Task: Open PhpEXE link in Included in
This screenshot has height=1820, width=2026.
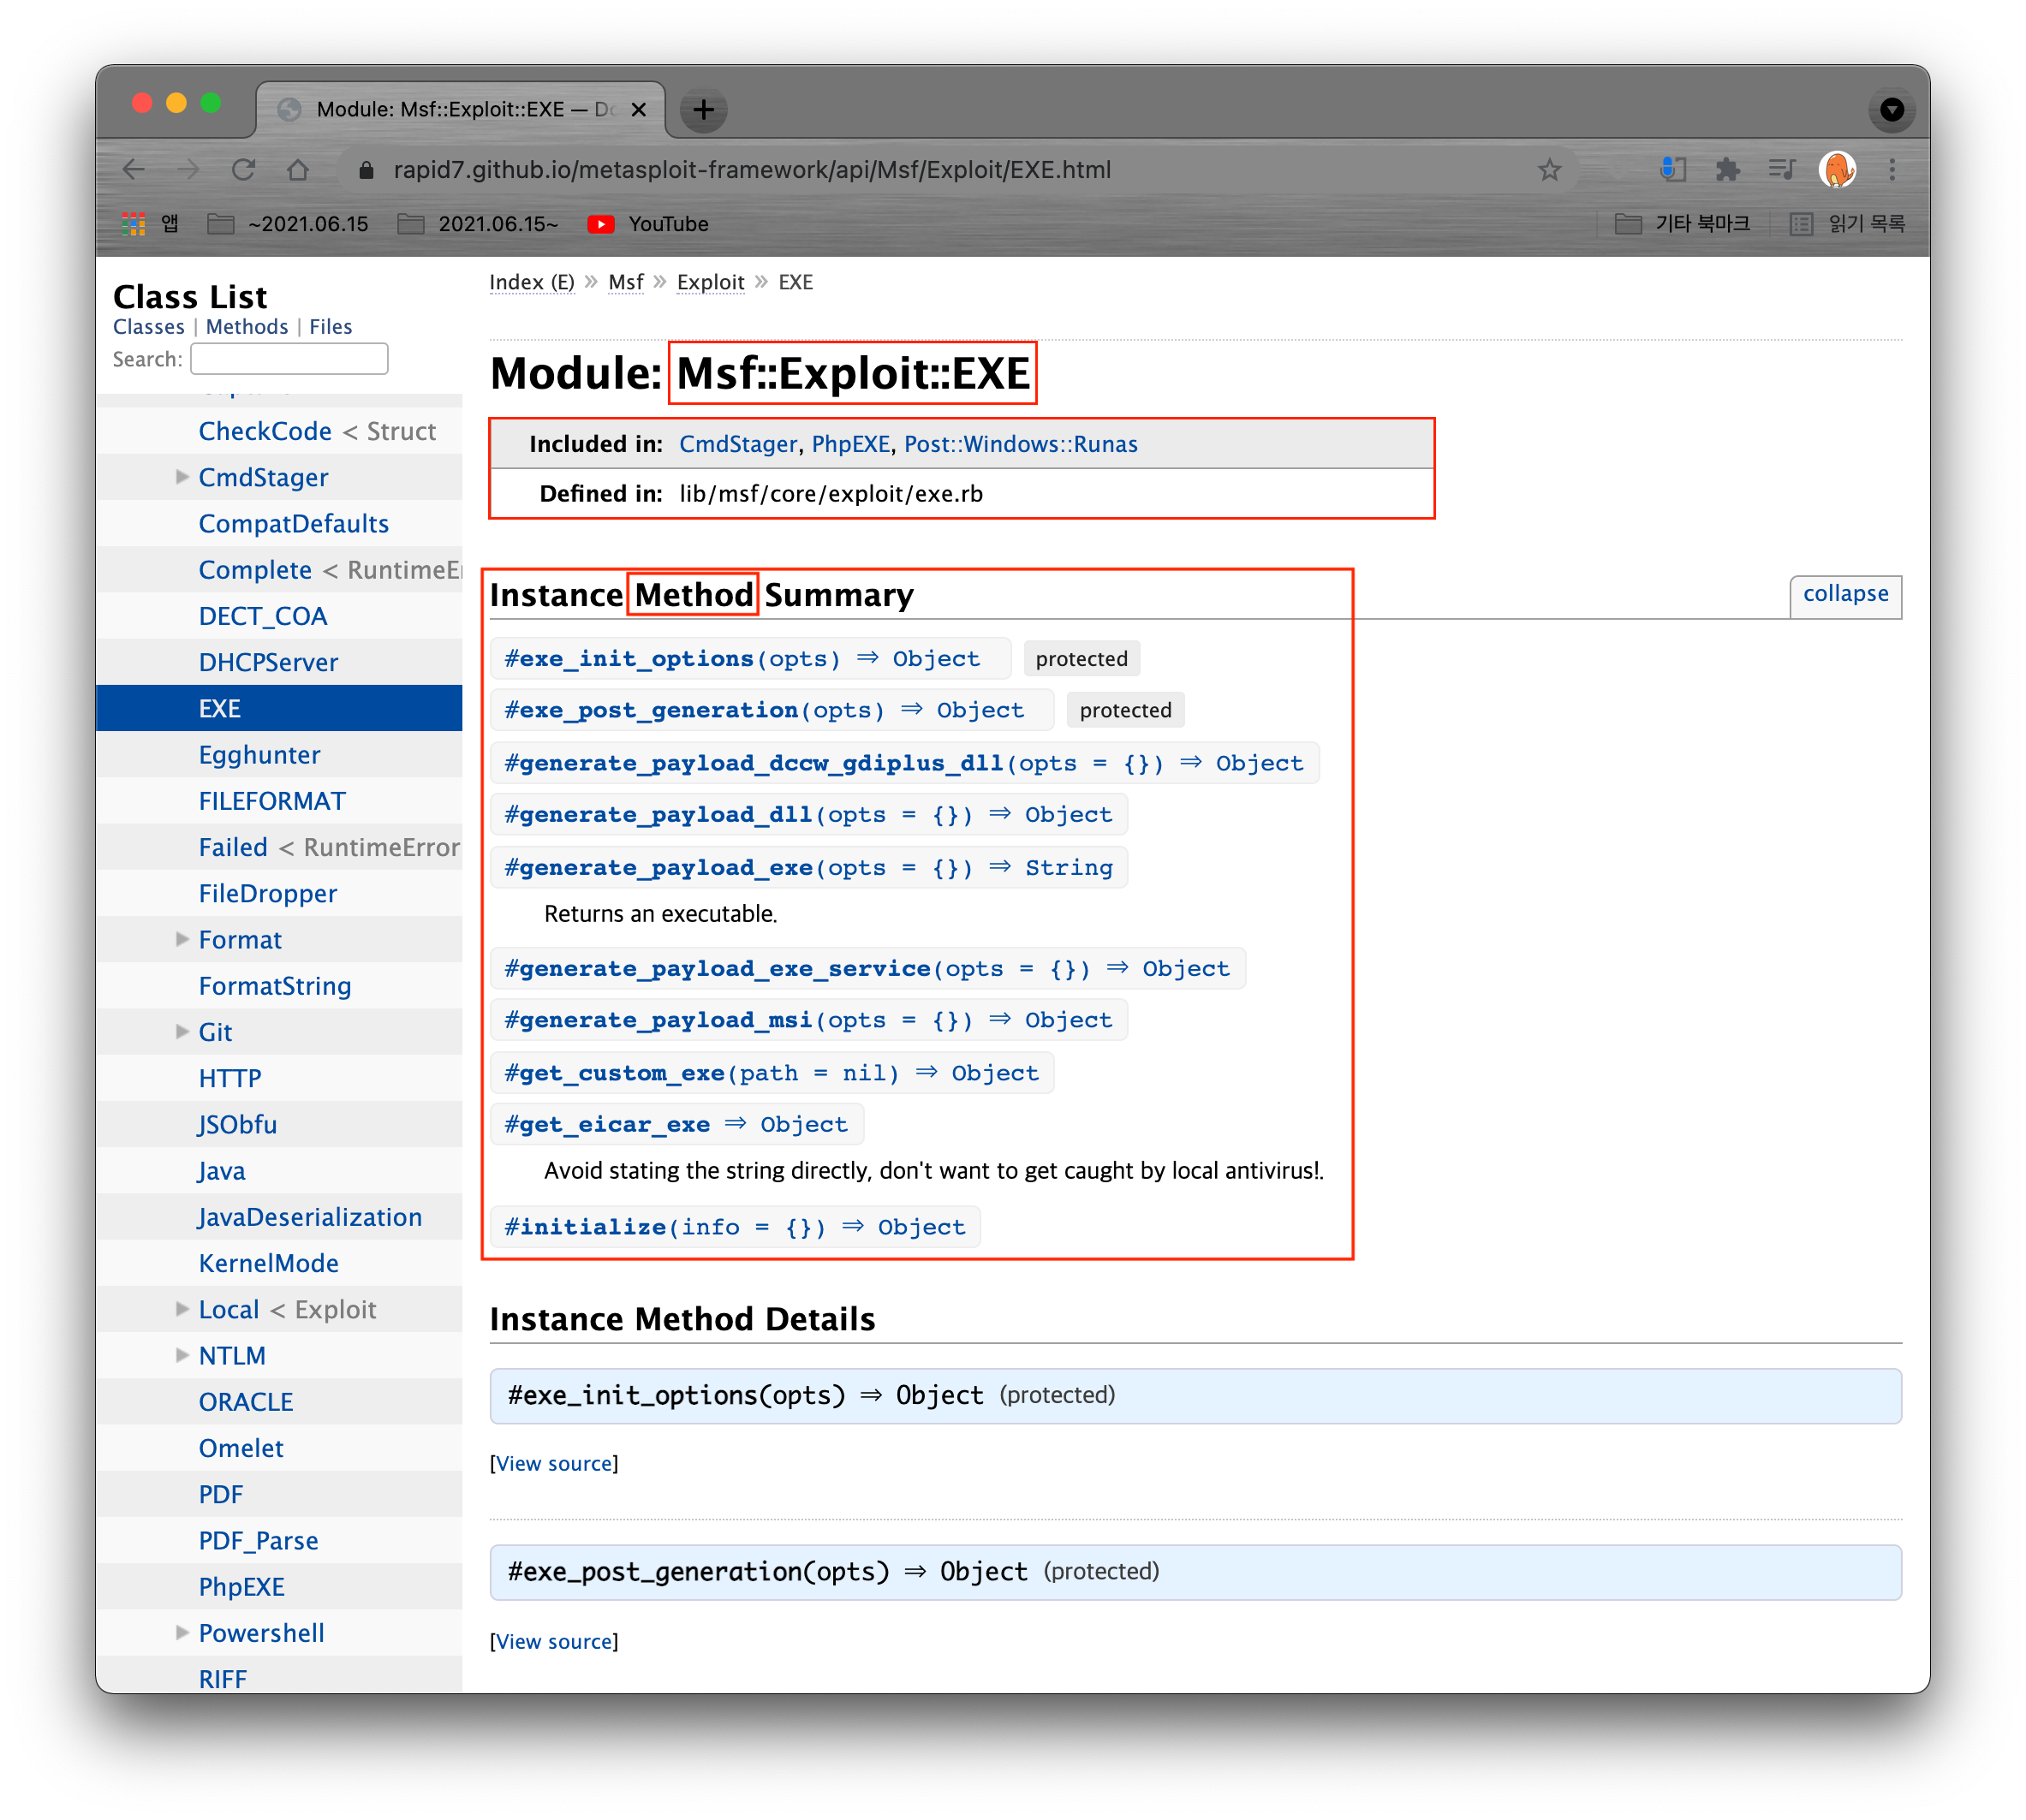Action: click(850, 444)
